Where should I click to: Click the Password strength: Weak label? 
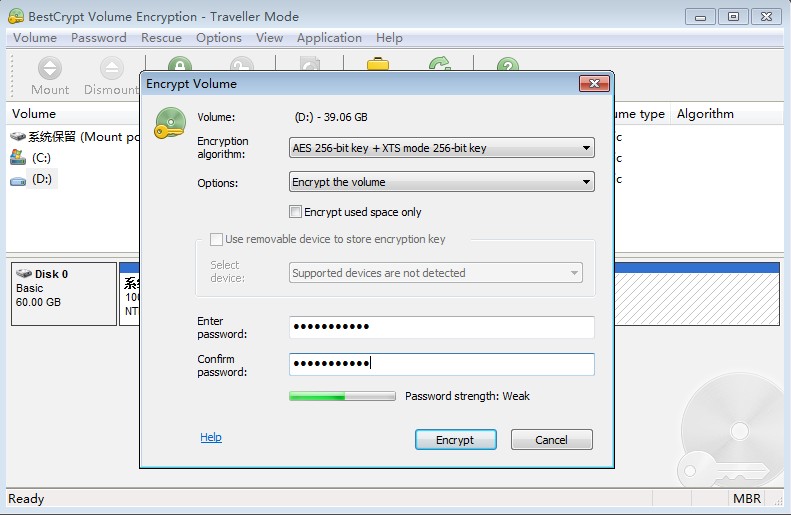(x=467, y=396)
